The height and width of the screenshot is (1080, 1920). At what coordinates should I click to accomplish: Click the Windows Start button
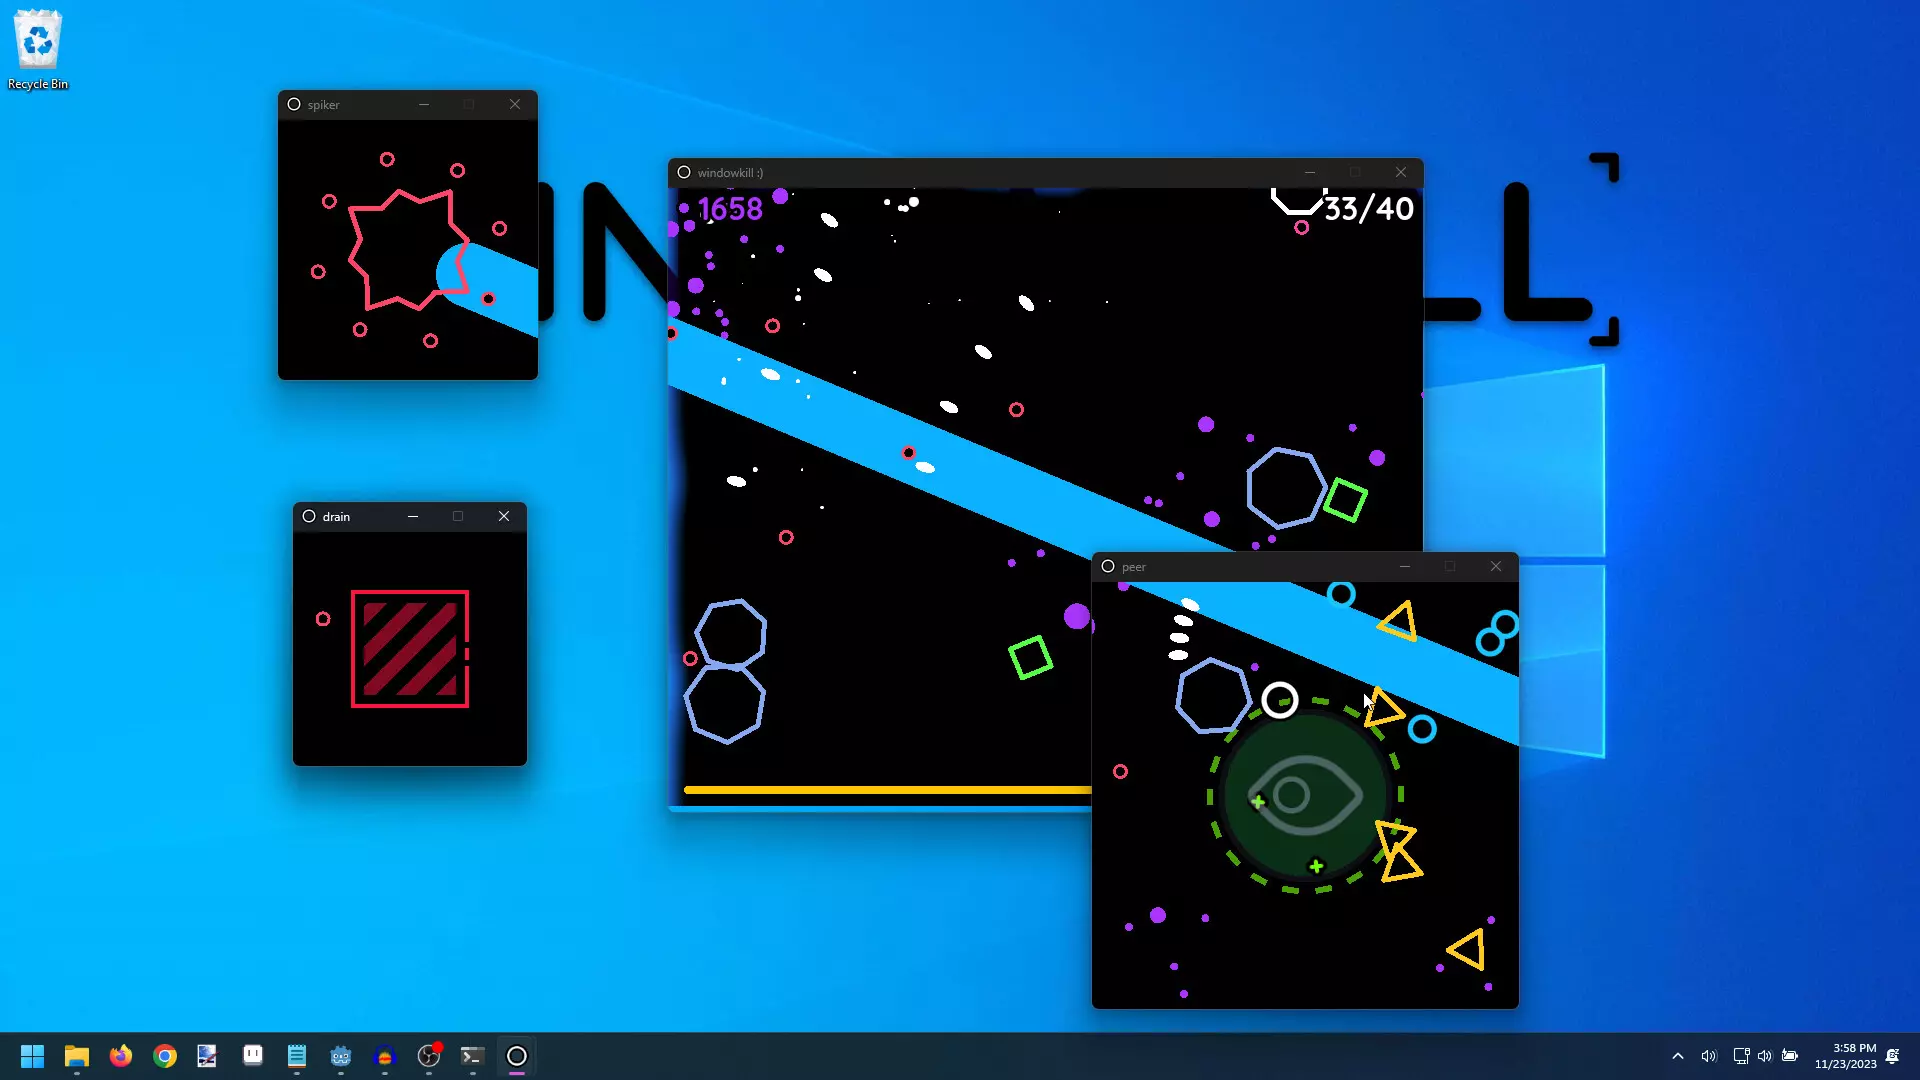pos(33,1056)
